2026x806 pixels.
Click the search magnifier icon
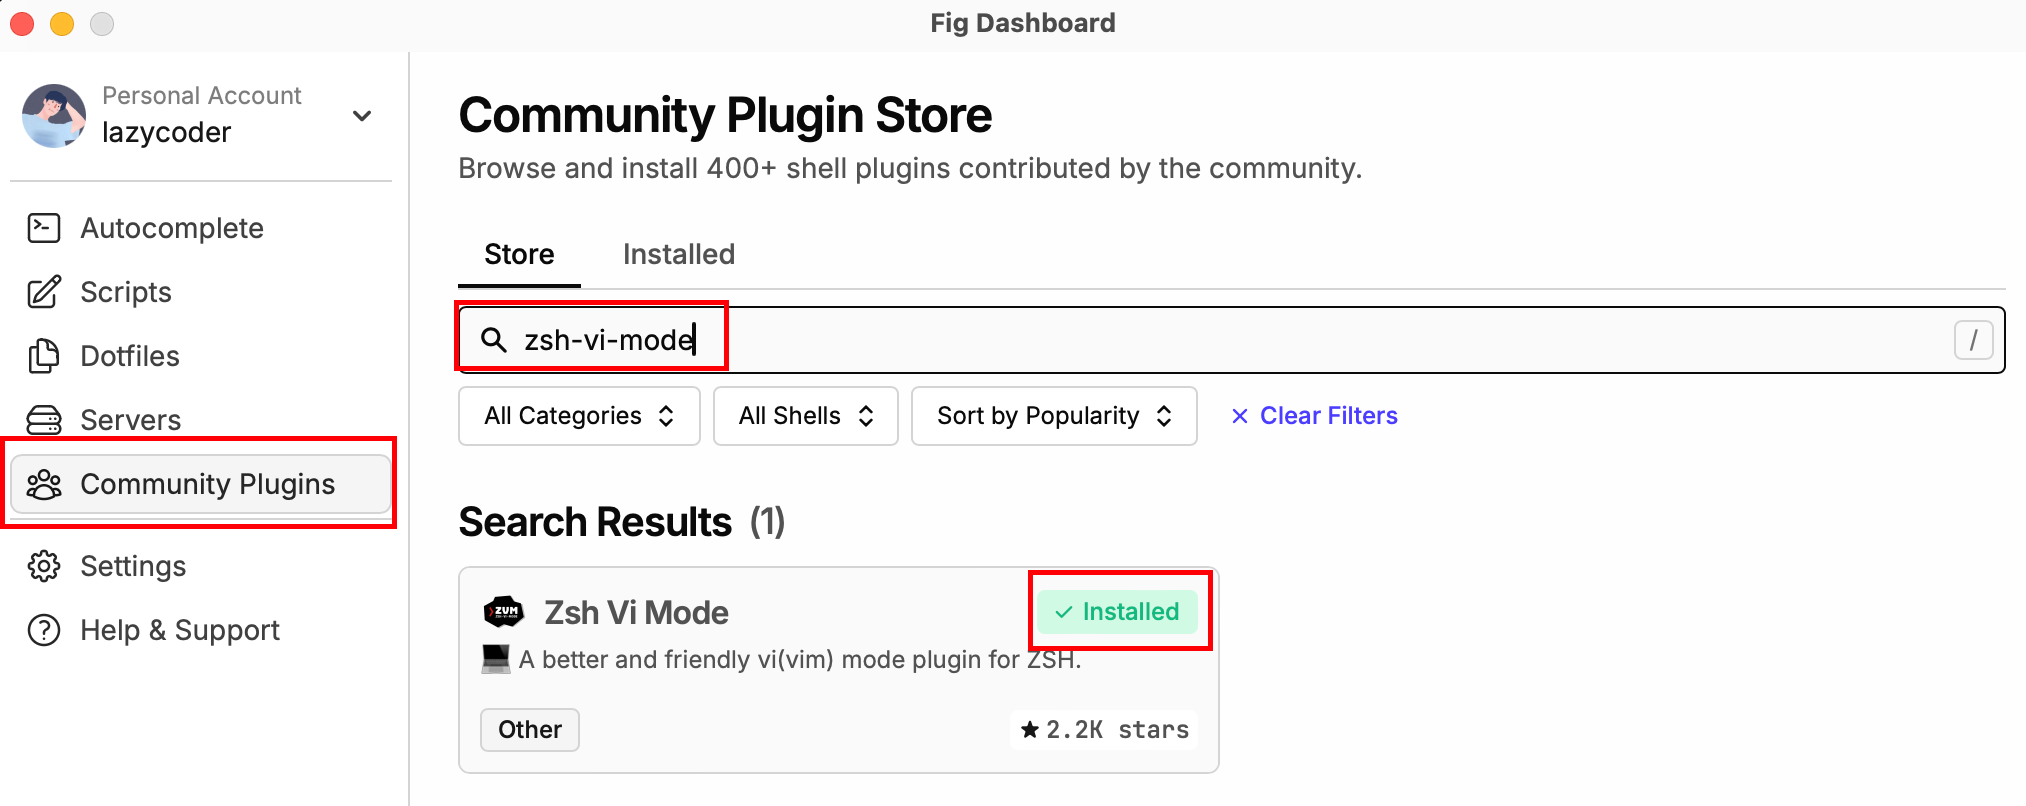pos(493,340)
